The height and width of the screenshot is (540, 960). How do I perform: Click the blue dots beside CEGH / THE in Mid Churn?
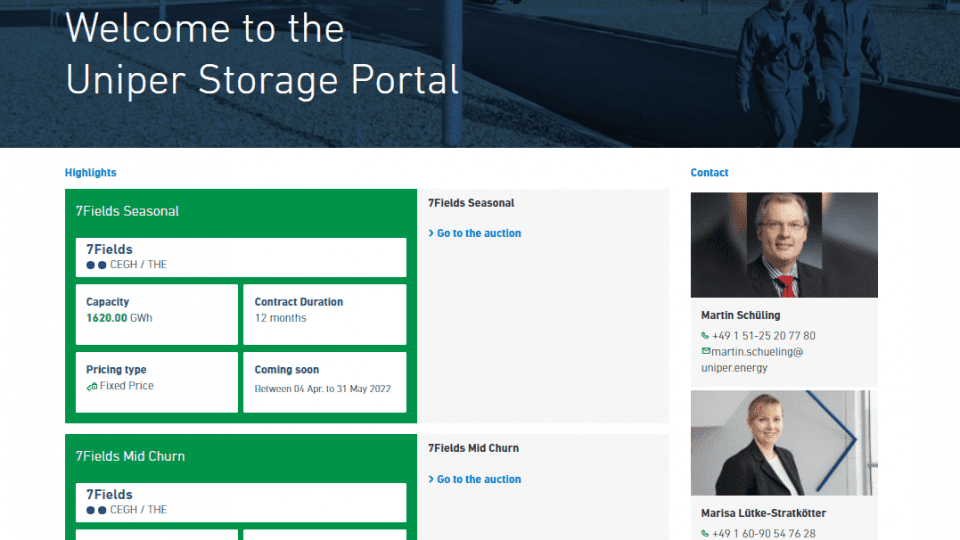click(x=96, y=510)
